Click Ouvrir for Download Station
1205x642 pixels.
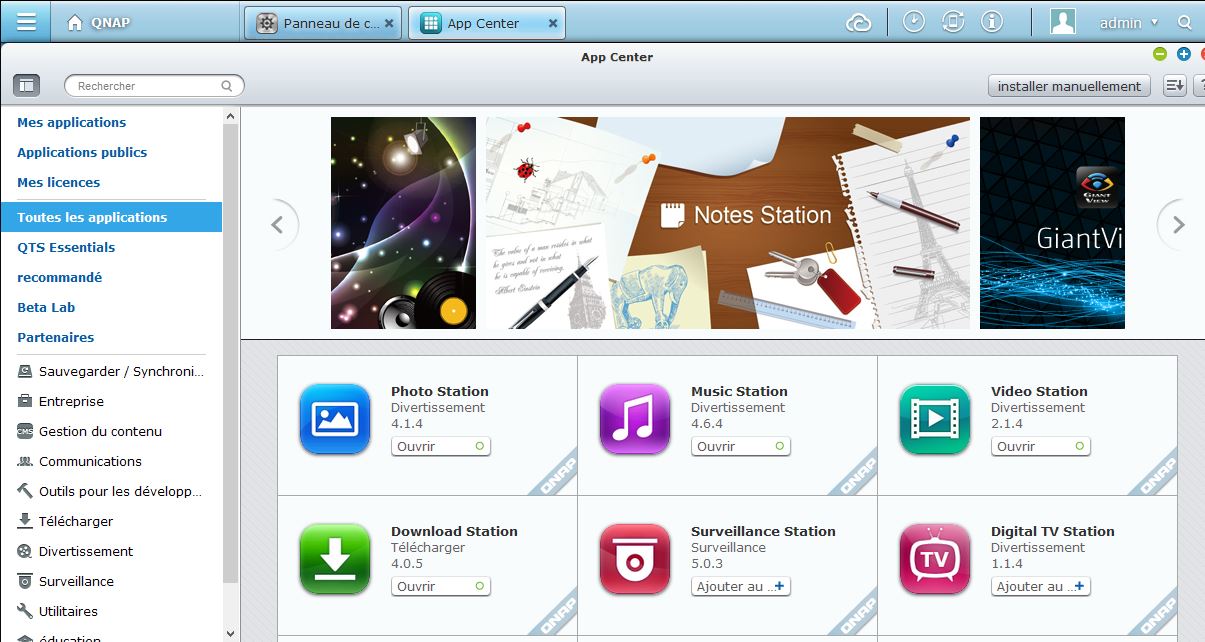point(441,587)
